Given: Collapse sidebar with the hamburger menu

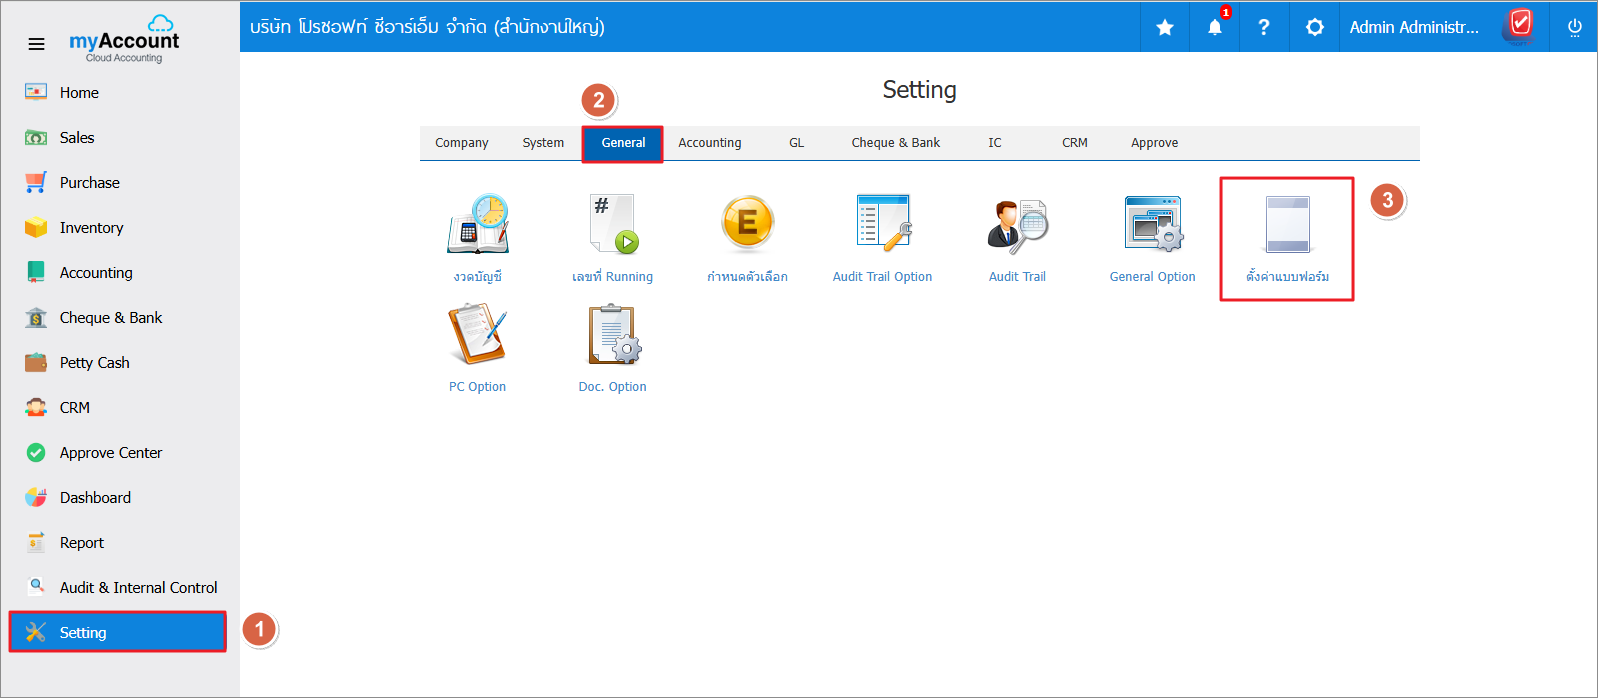Looking at the screenshot, I should click(x=36, y=44).
